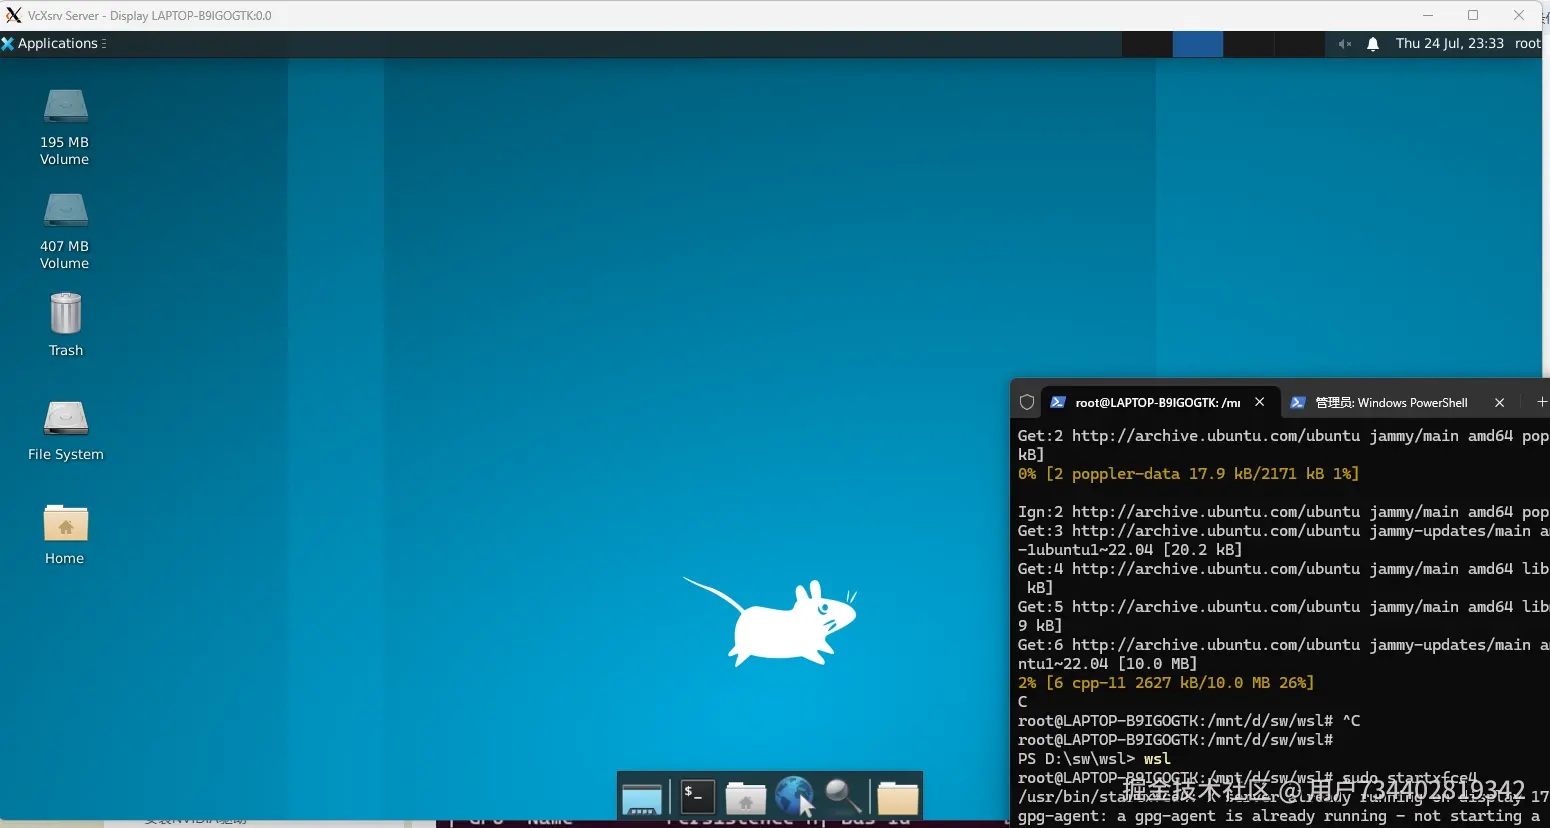
Task: Switch to the third workspace in switcher
Action: [x=1249, y=44]
